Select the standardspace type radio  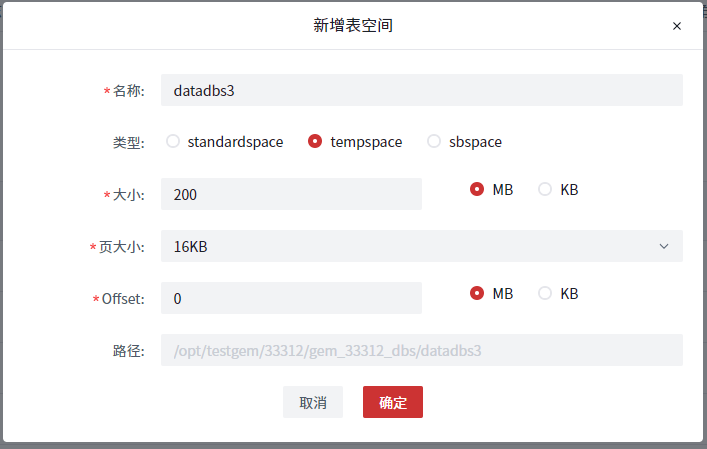(173, 142)
